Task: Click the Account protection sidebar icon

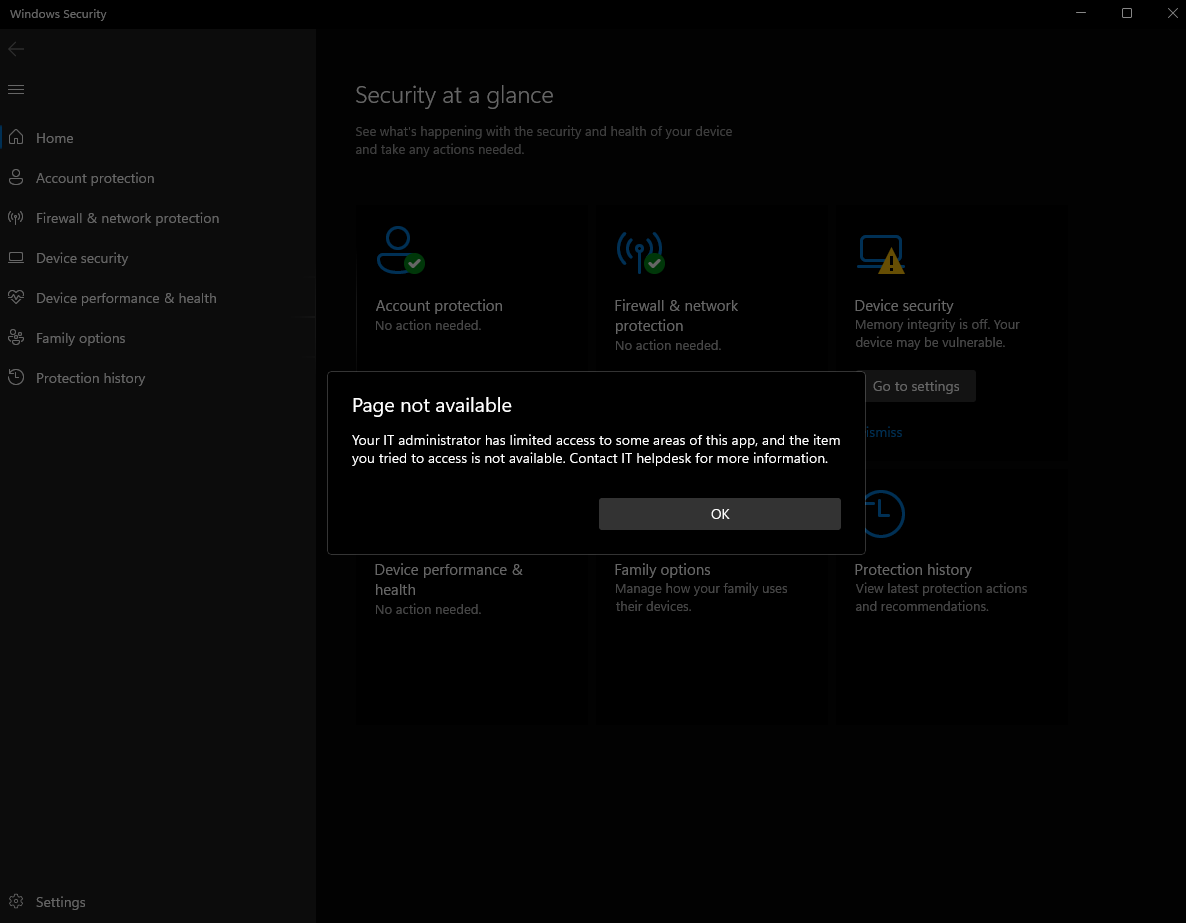Action: 16,177
